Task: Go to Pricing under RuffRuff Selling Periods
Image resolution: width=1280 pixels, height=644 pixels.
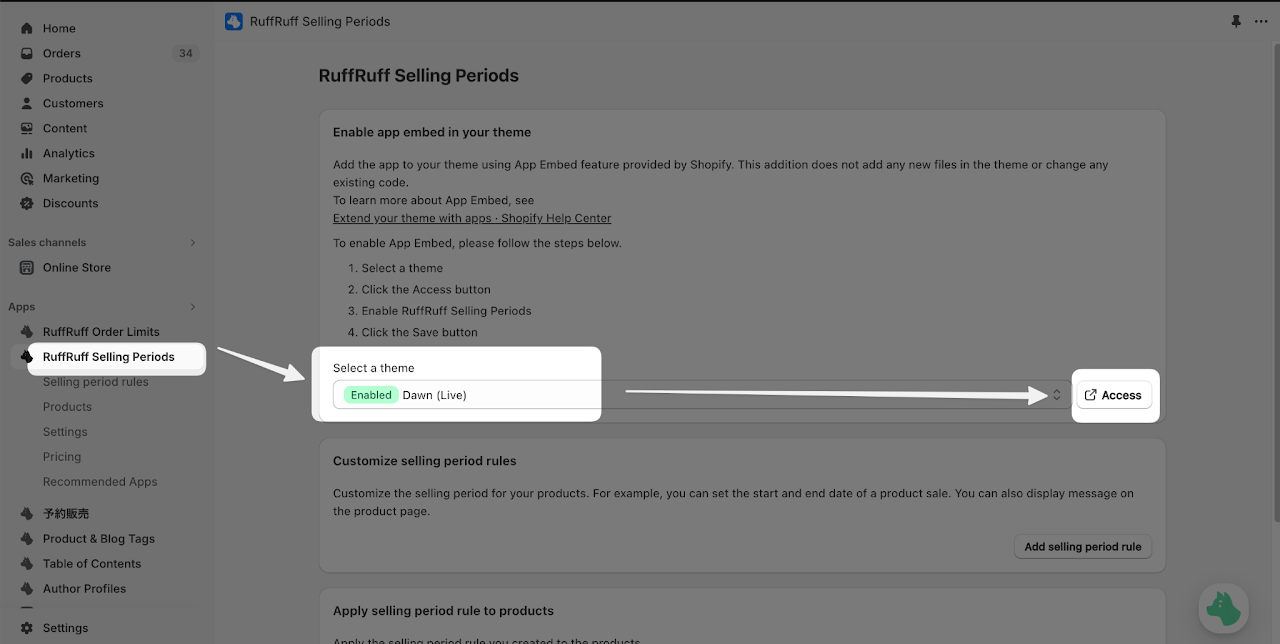Action: (62, 457)
